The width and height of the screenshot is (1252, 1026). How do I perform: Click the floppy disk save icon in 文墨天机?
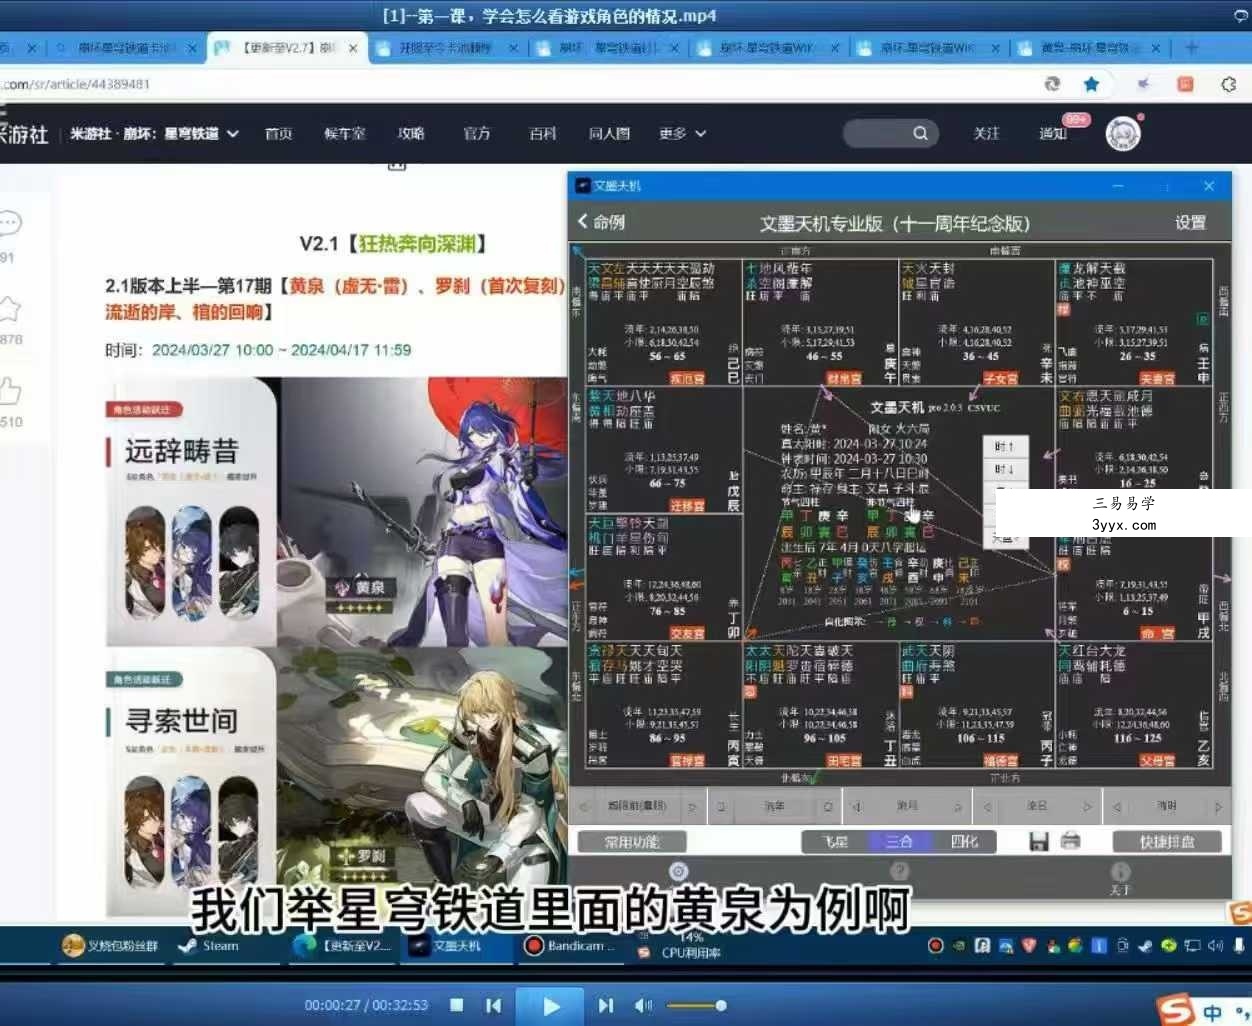click(x=1039, y=841)
